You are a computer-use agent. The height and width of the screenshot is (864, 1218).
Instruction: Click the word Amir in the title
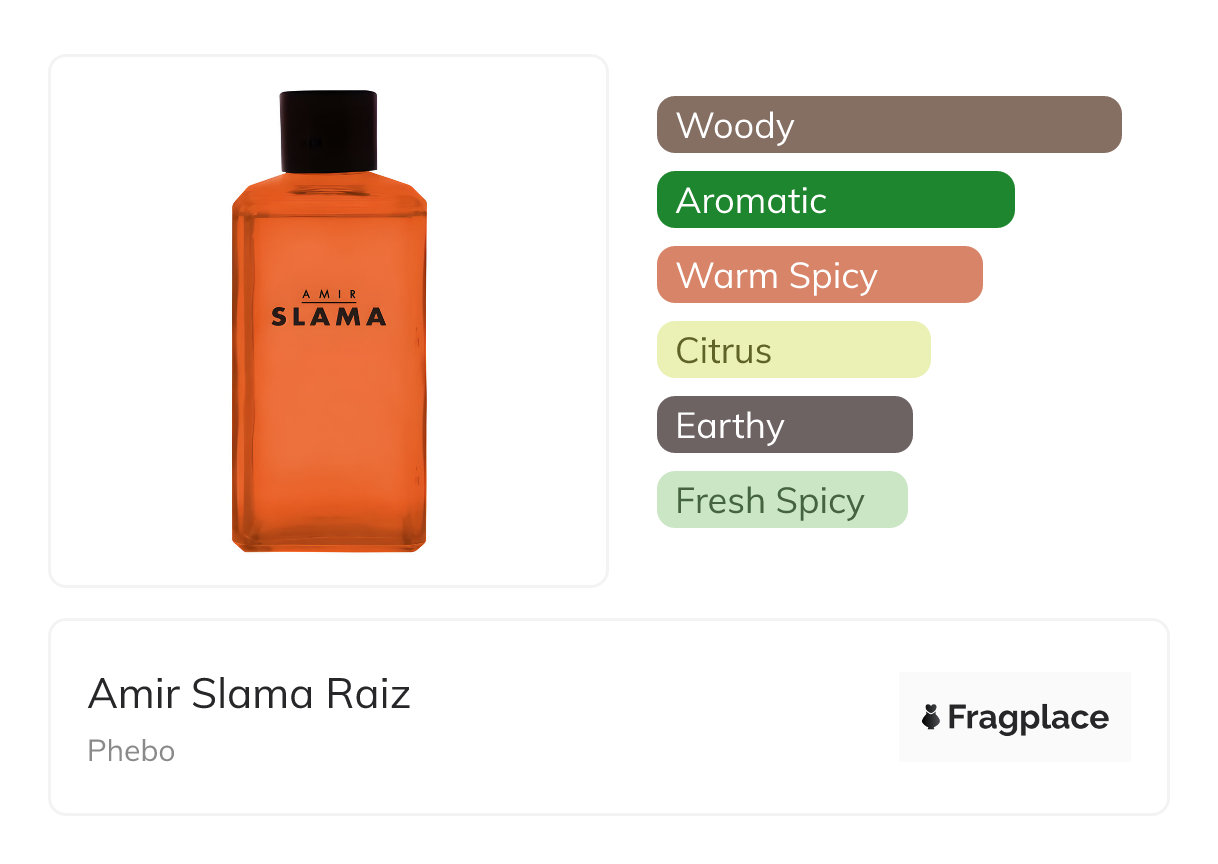point(134,694)
